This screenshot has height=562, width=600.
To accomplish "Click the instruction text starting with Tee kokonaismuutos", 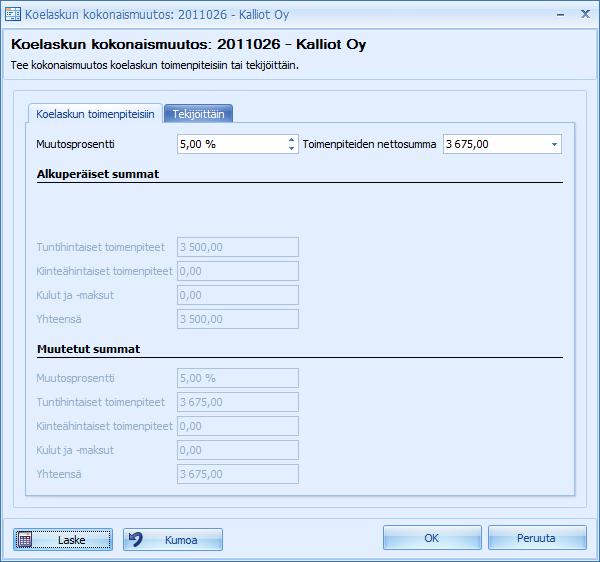I will tap(155, 65).
